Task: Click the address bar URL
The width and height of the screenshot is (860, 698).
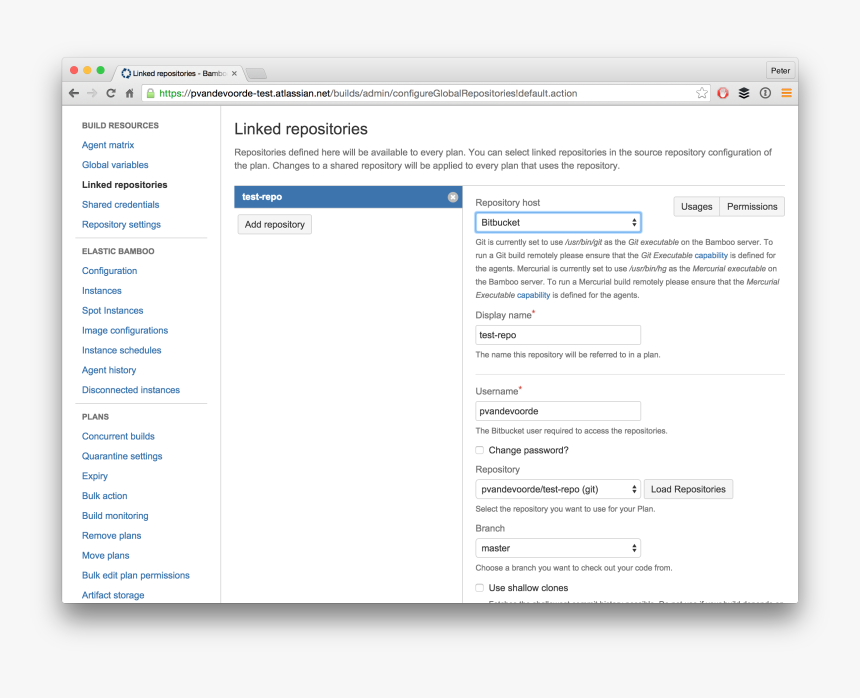Action: point(368,93)
